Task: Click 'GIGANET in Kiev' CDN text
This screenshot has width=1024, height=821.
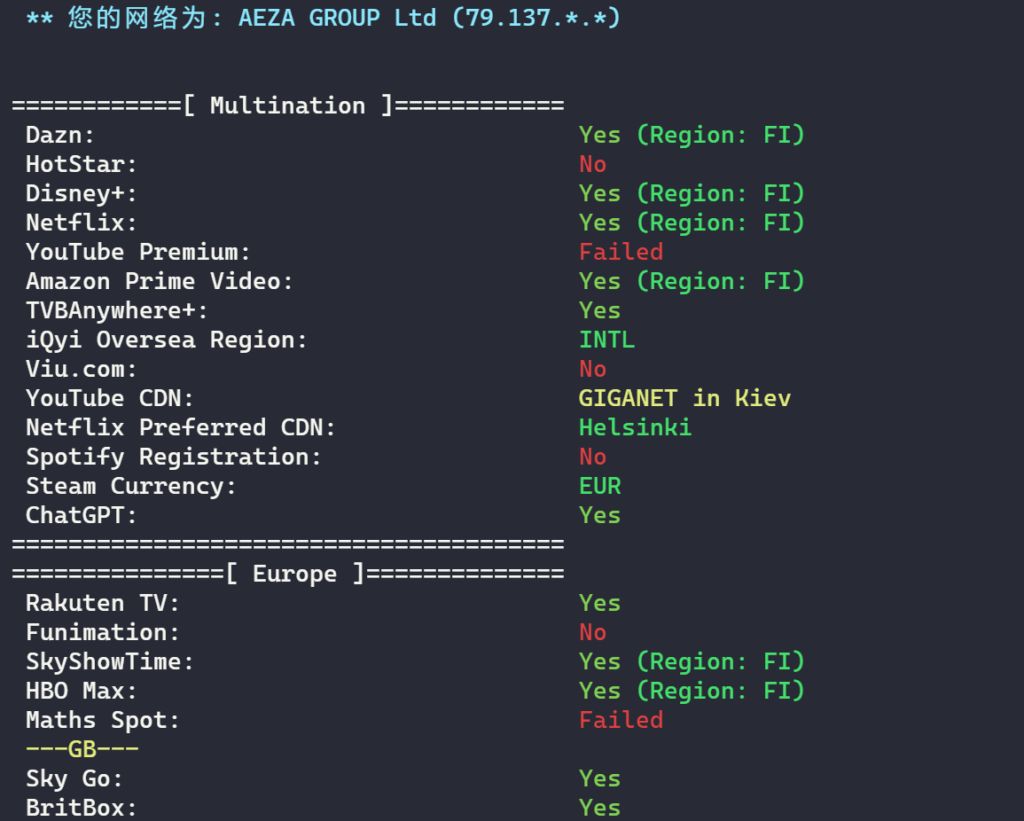Action: coord(684,398)
